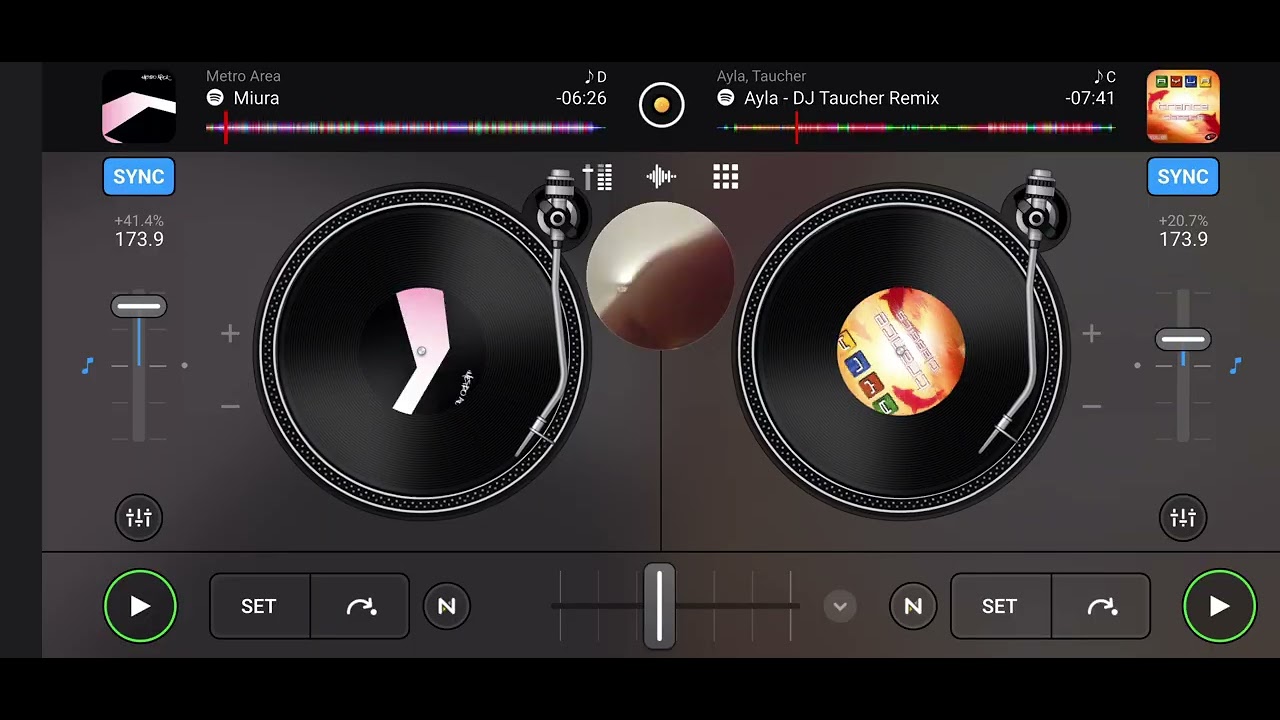Click the left deck pitch slider handle
This screenshot has height=720, width=1280.
pyautogui.click(x=139, y=306)
